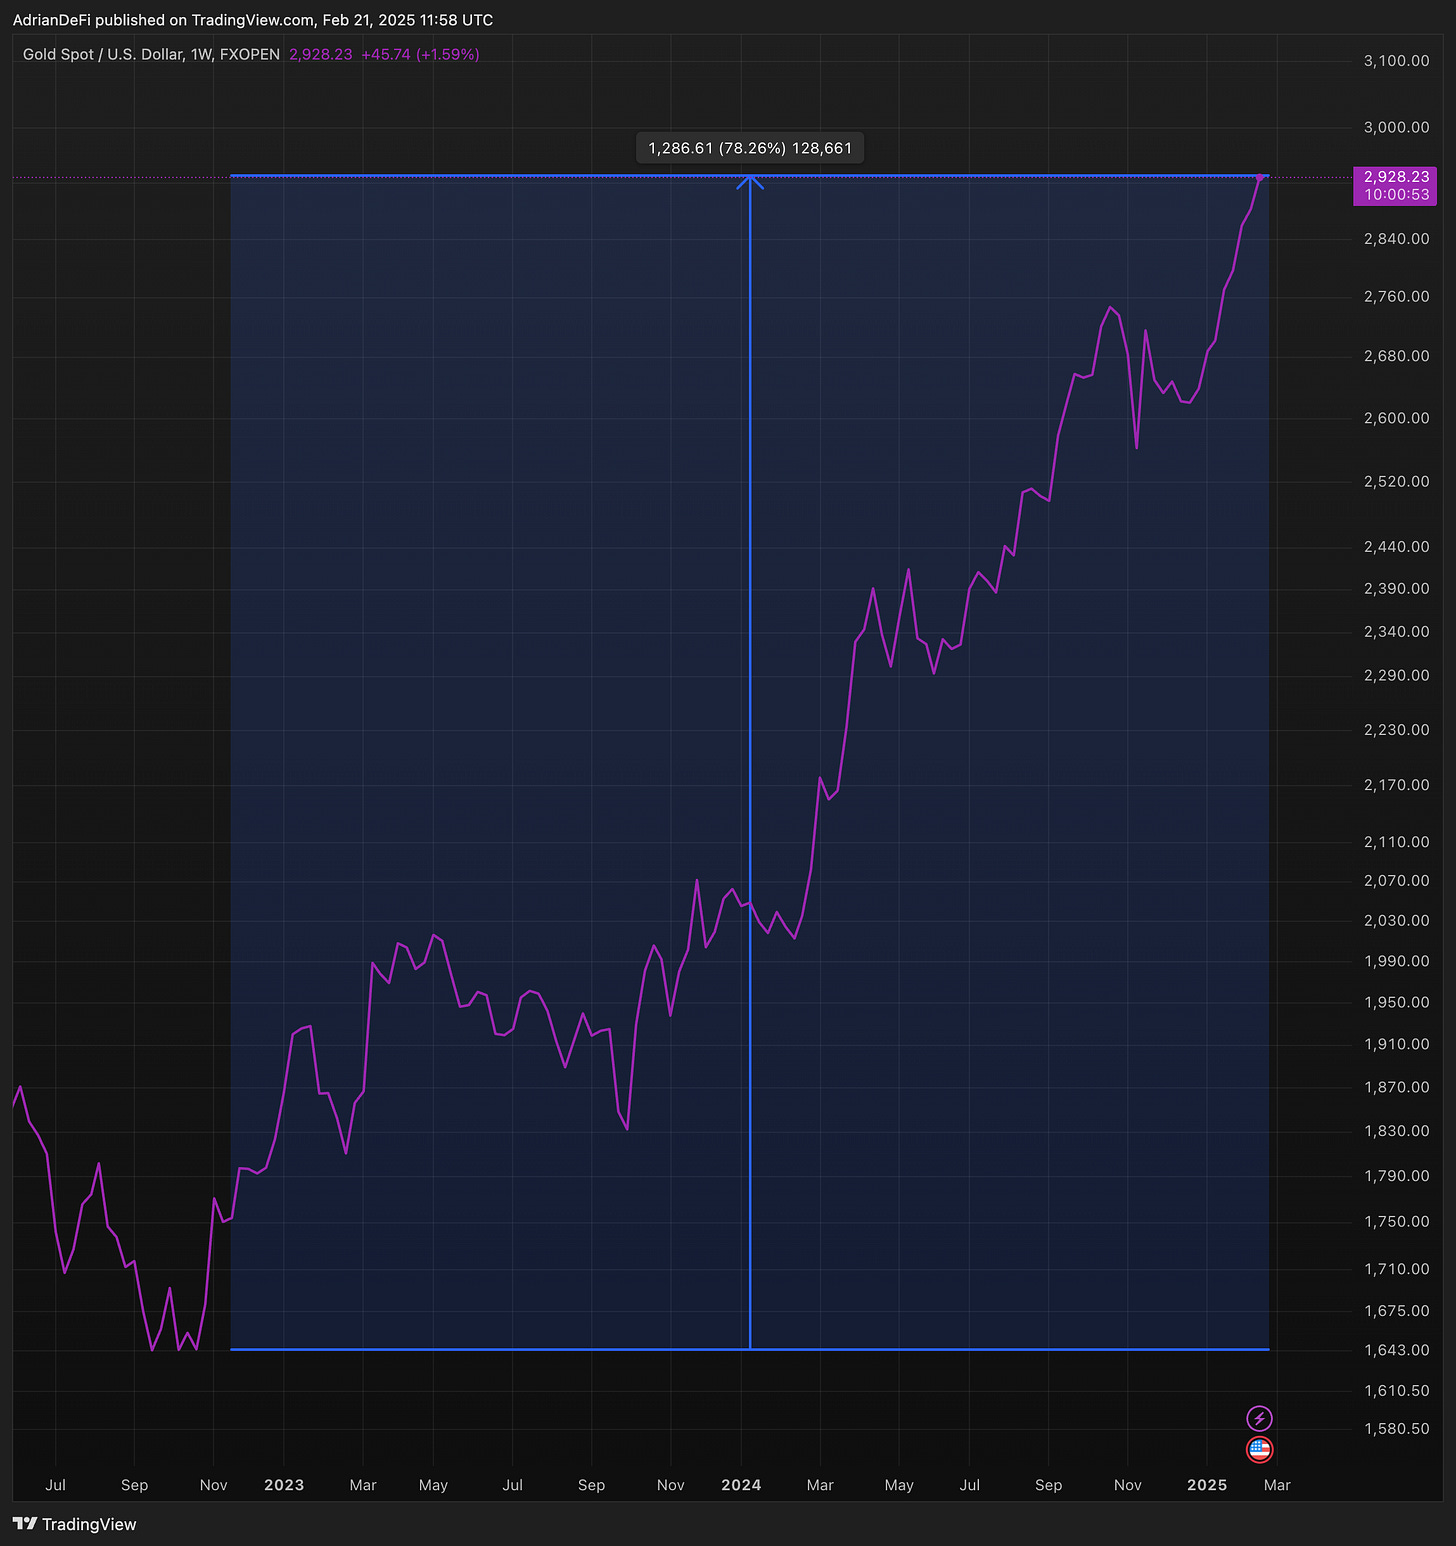The height and width of the screenshot is (1546, 1456).
Task: Click the 1,950.00 price axis label
Action: [1396, 1002]
